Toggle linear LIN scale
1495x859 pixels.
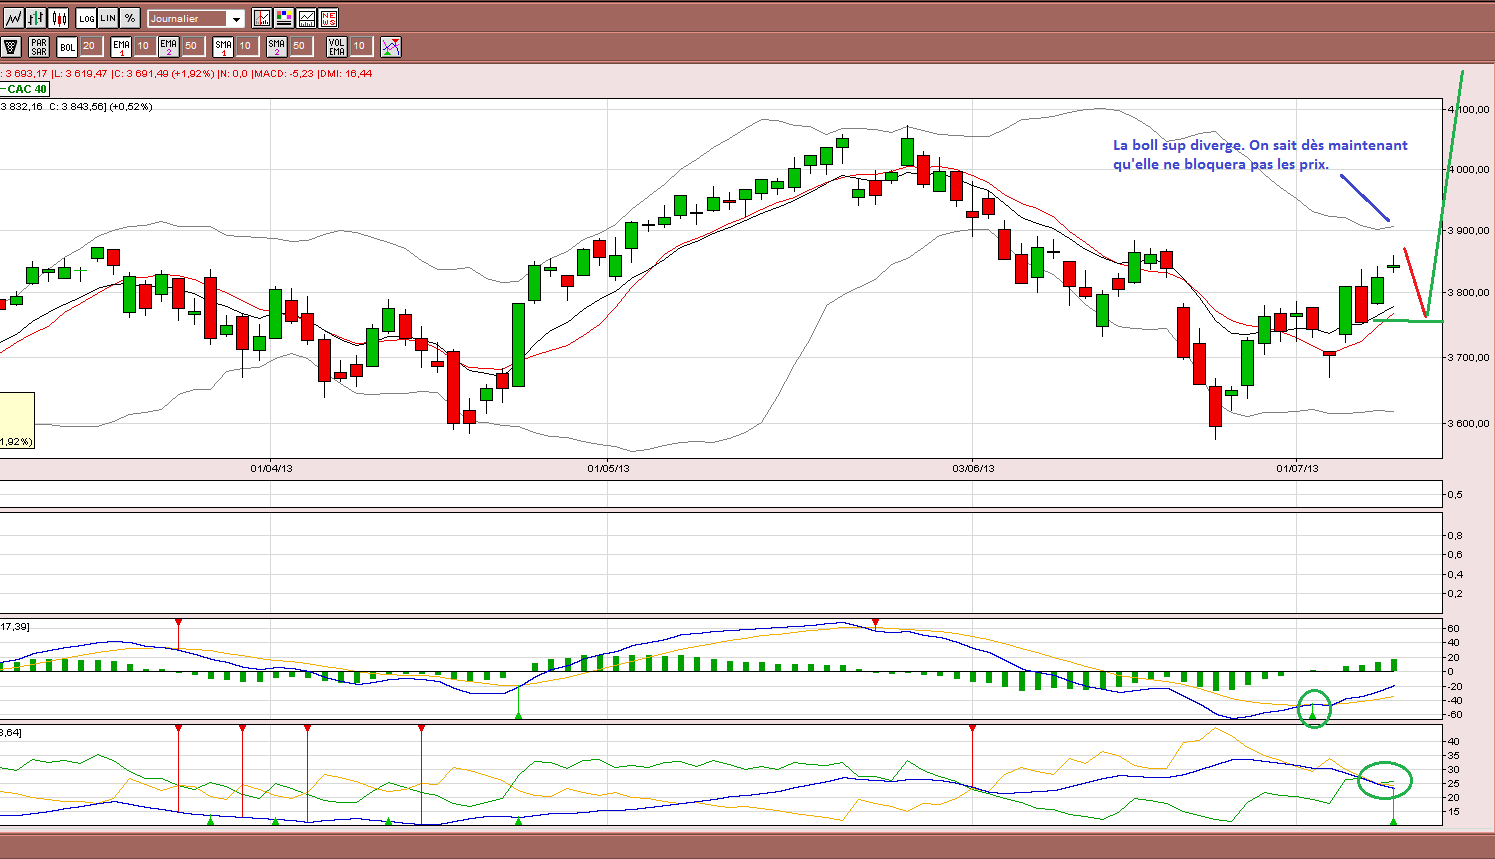(108, 18)
